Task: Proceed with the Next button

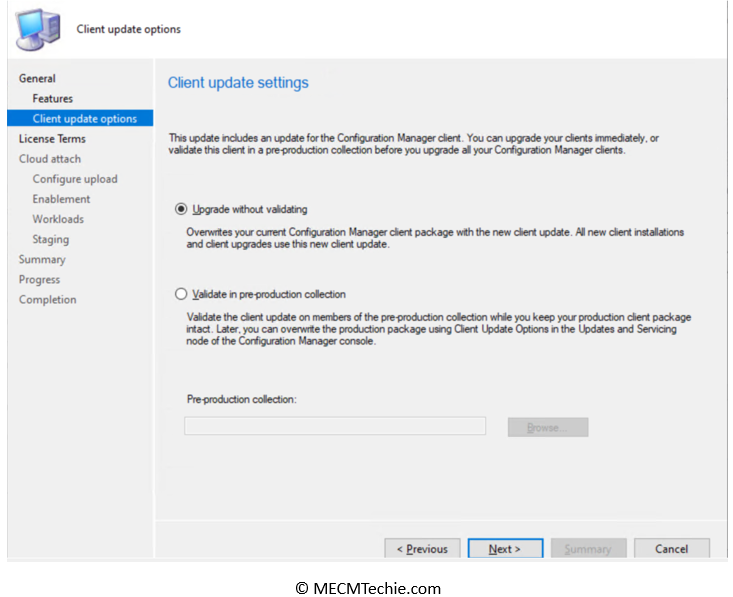Action: point(505,548)
